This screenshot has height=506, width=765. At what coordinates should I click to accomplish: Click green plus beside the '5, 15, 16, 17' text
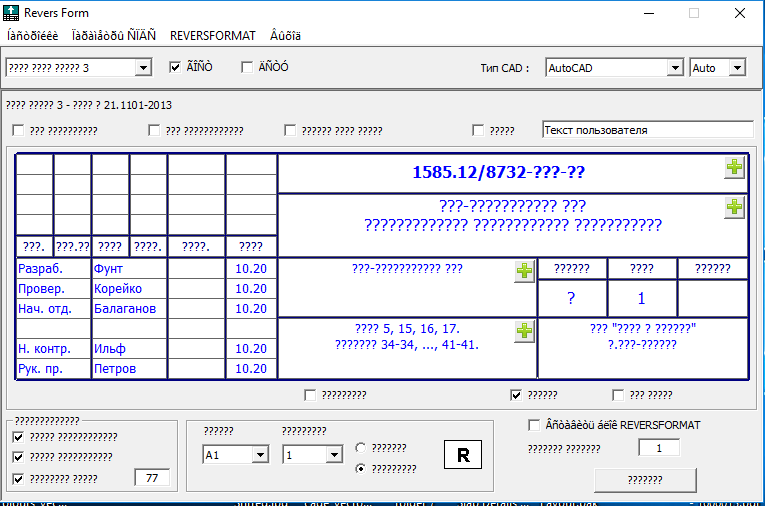[x=524, y=331]
